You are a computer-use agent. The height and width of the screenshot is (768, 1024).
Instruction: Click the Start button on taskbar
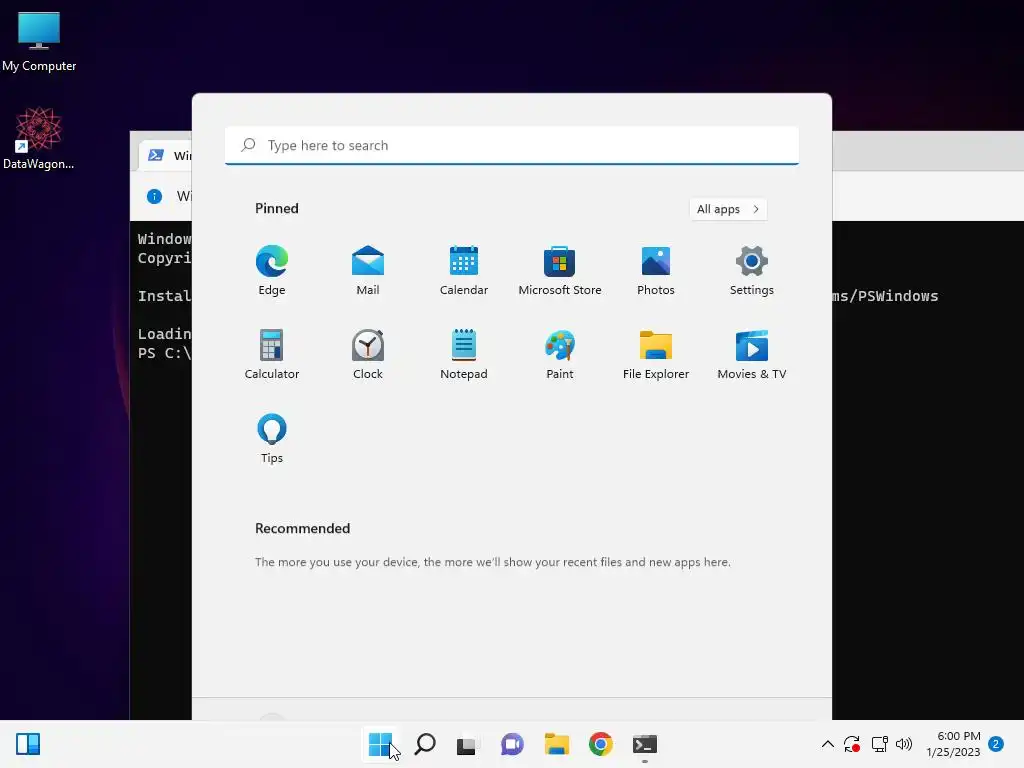click(380, 744)
